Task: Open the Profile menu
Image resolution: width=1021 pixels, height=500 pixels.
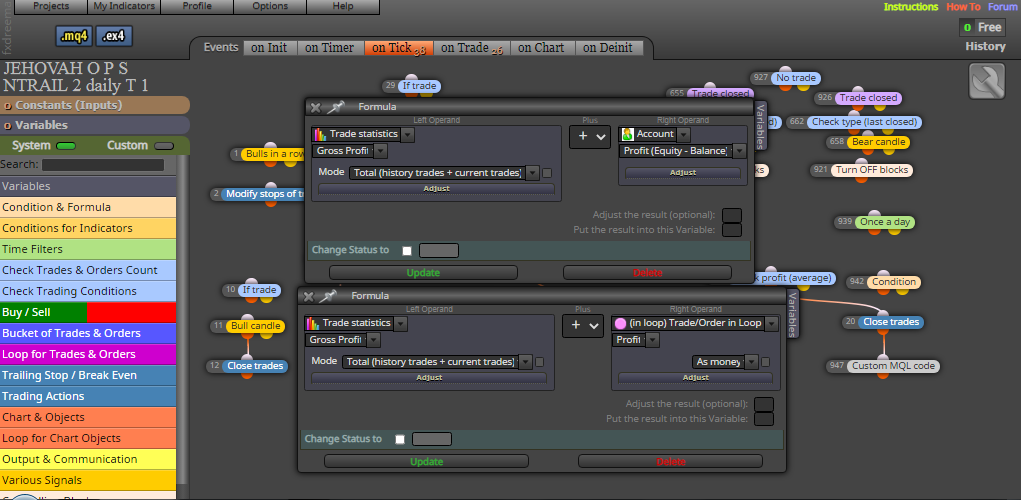Action: (x=197, y=7)
